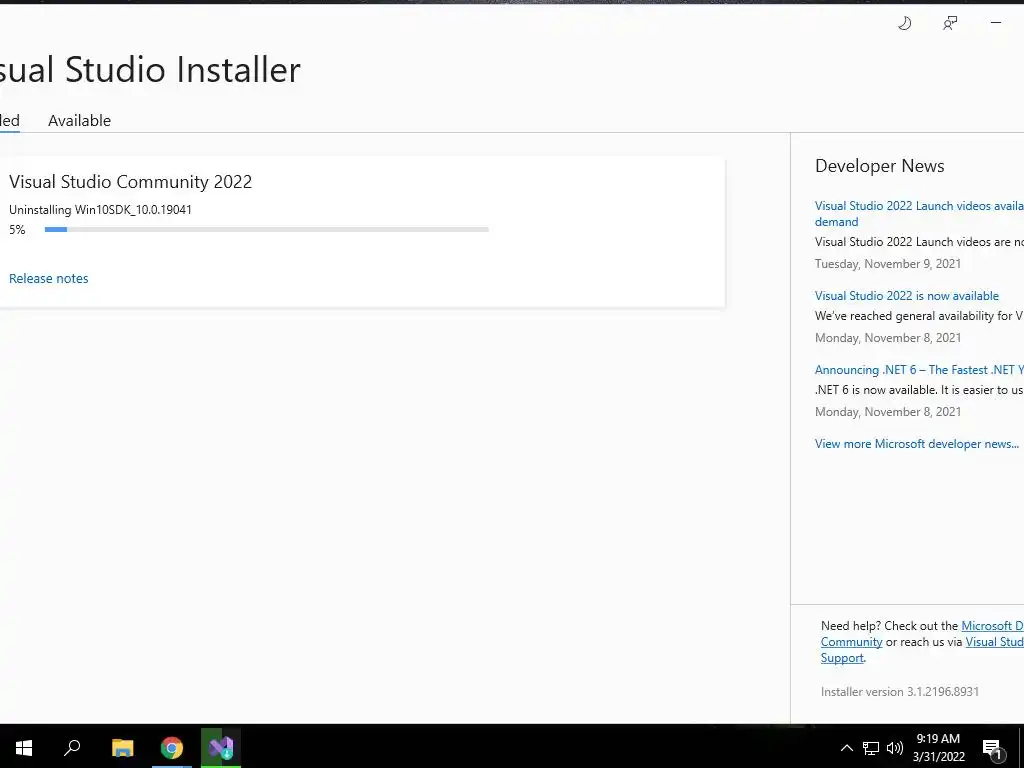Open Google Chrome from the taskbar

[172, 747]
